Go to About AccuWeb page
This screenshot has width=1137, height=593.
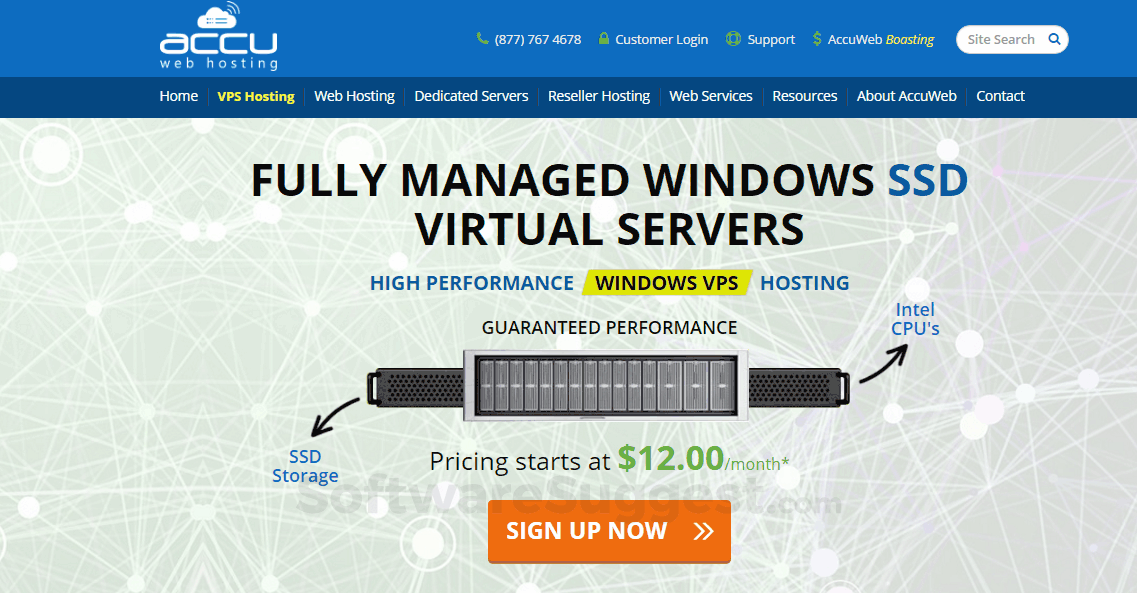pyautogui.click(x=906, y=96)
